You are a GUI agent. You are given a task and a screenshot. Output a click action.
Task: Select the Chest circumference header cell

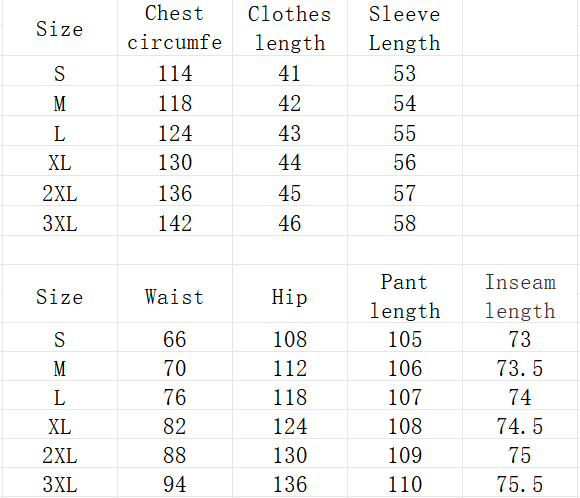point(175,28)
